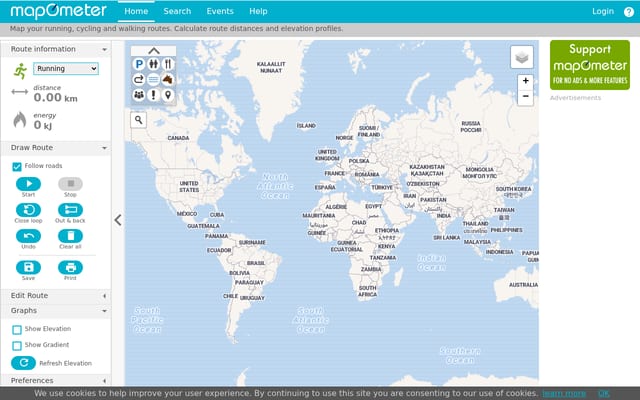Click the Start route button

click(x=28, y=184)
